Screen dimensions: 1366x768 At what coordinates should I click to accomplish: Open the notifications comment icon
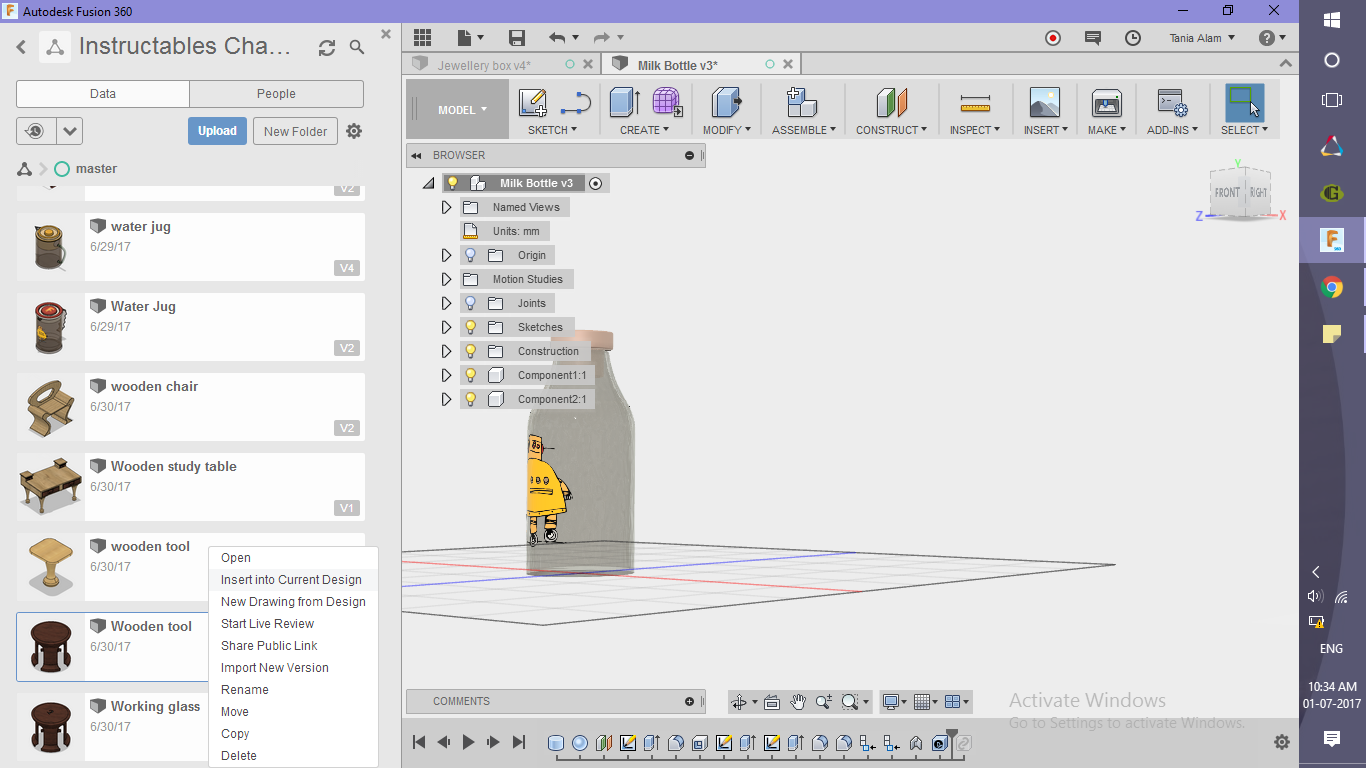pos(1093,38)
